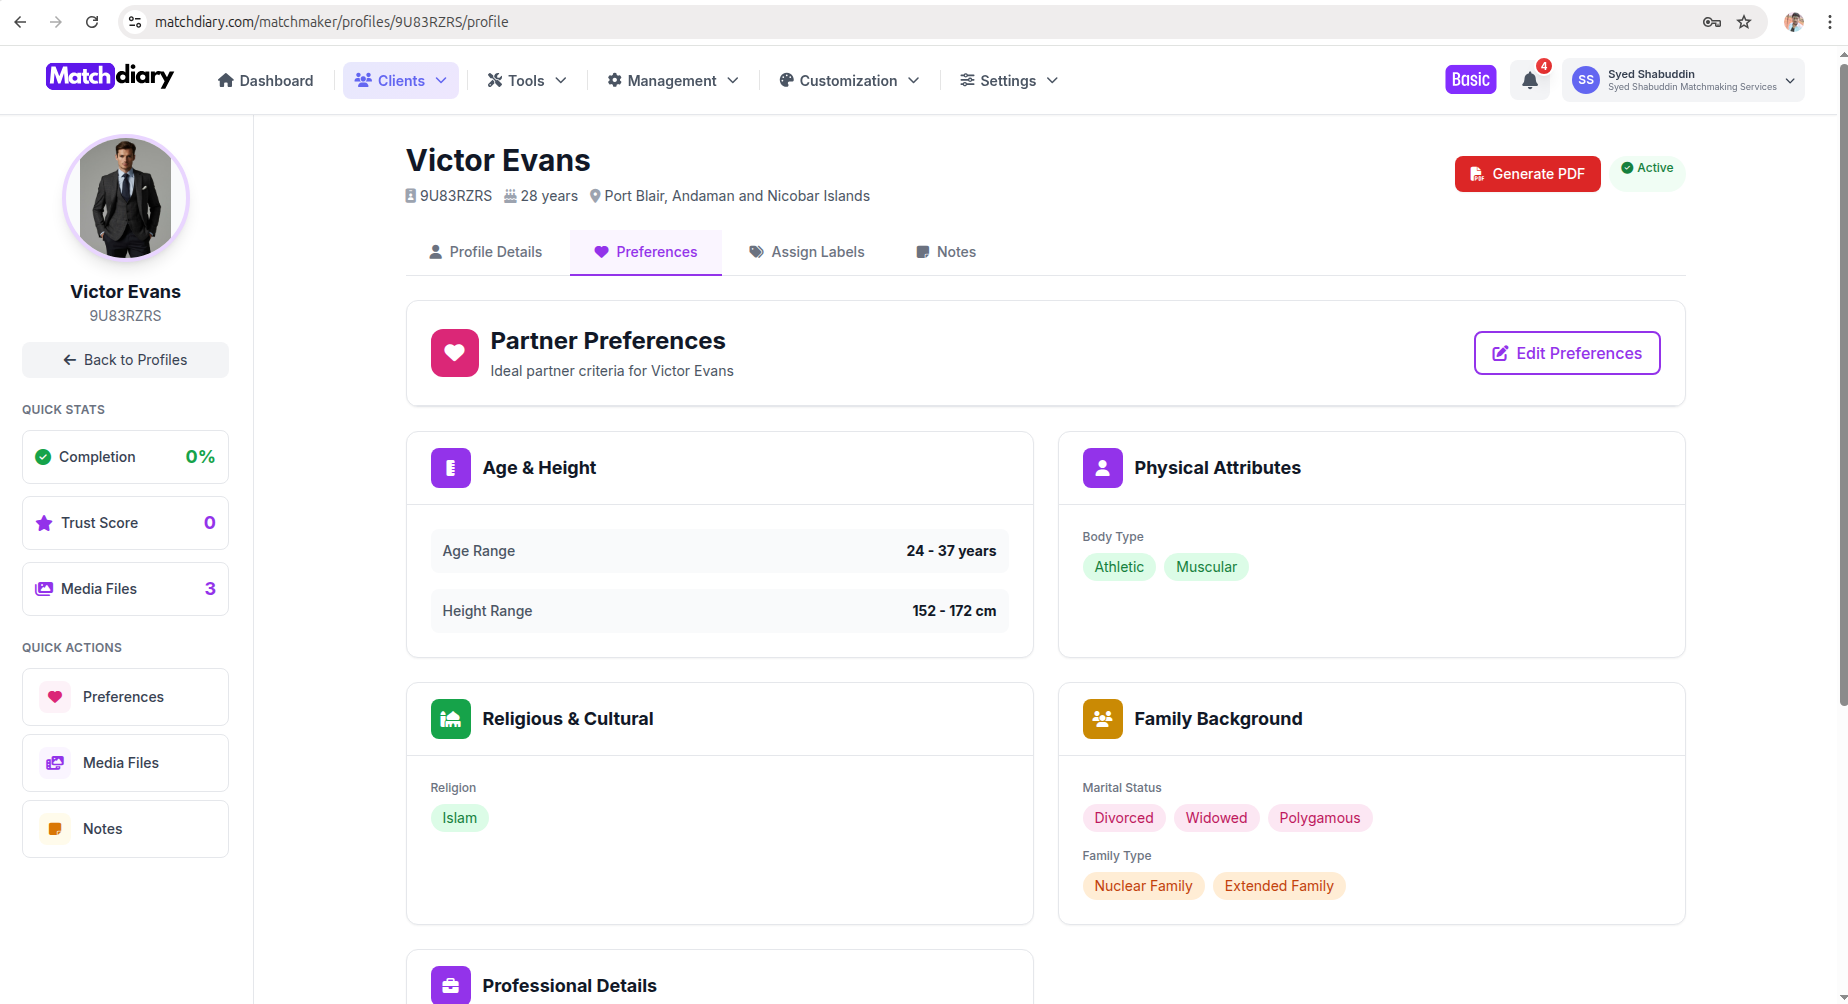Expand the Syed Shabuddin account menu
1848x1004 pixels.
coord(1683,80)
